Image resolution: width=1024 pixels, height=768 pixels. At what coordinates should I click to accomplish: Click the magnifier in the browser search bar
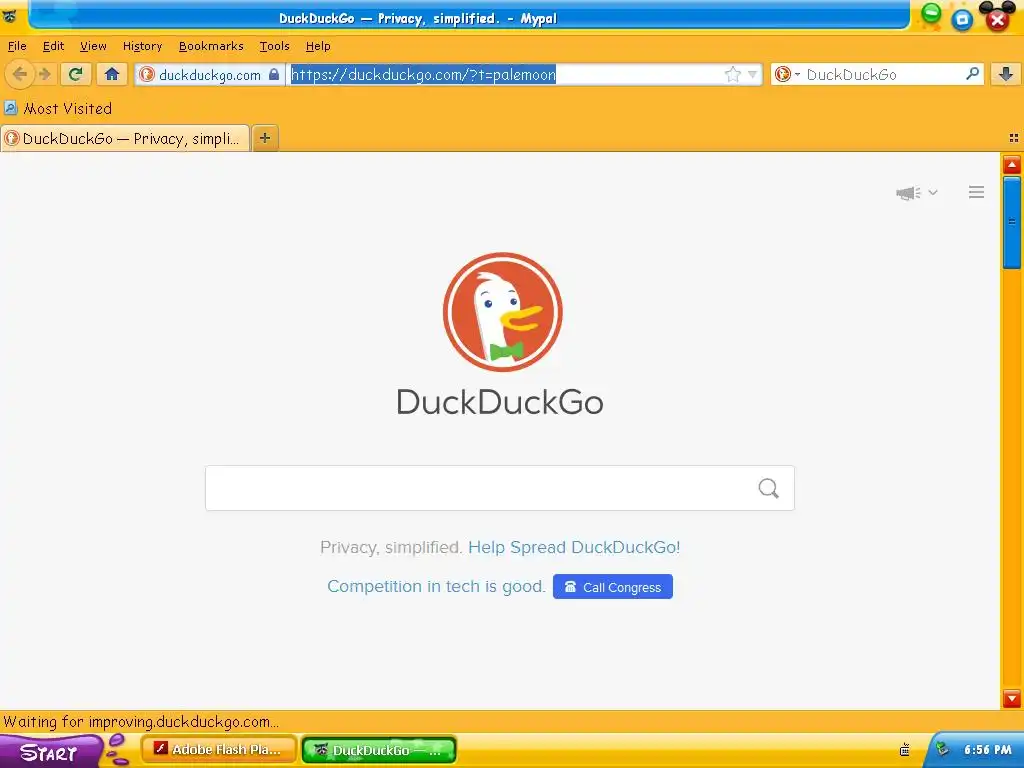tap(972, 74)
